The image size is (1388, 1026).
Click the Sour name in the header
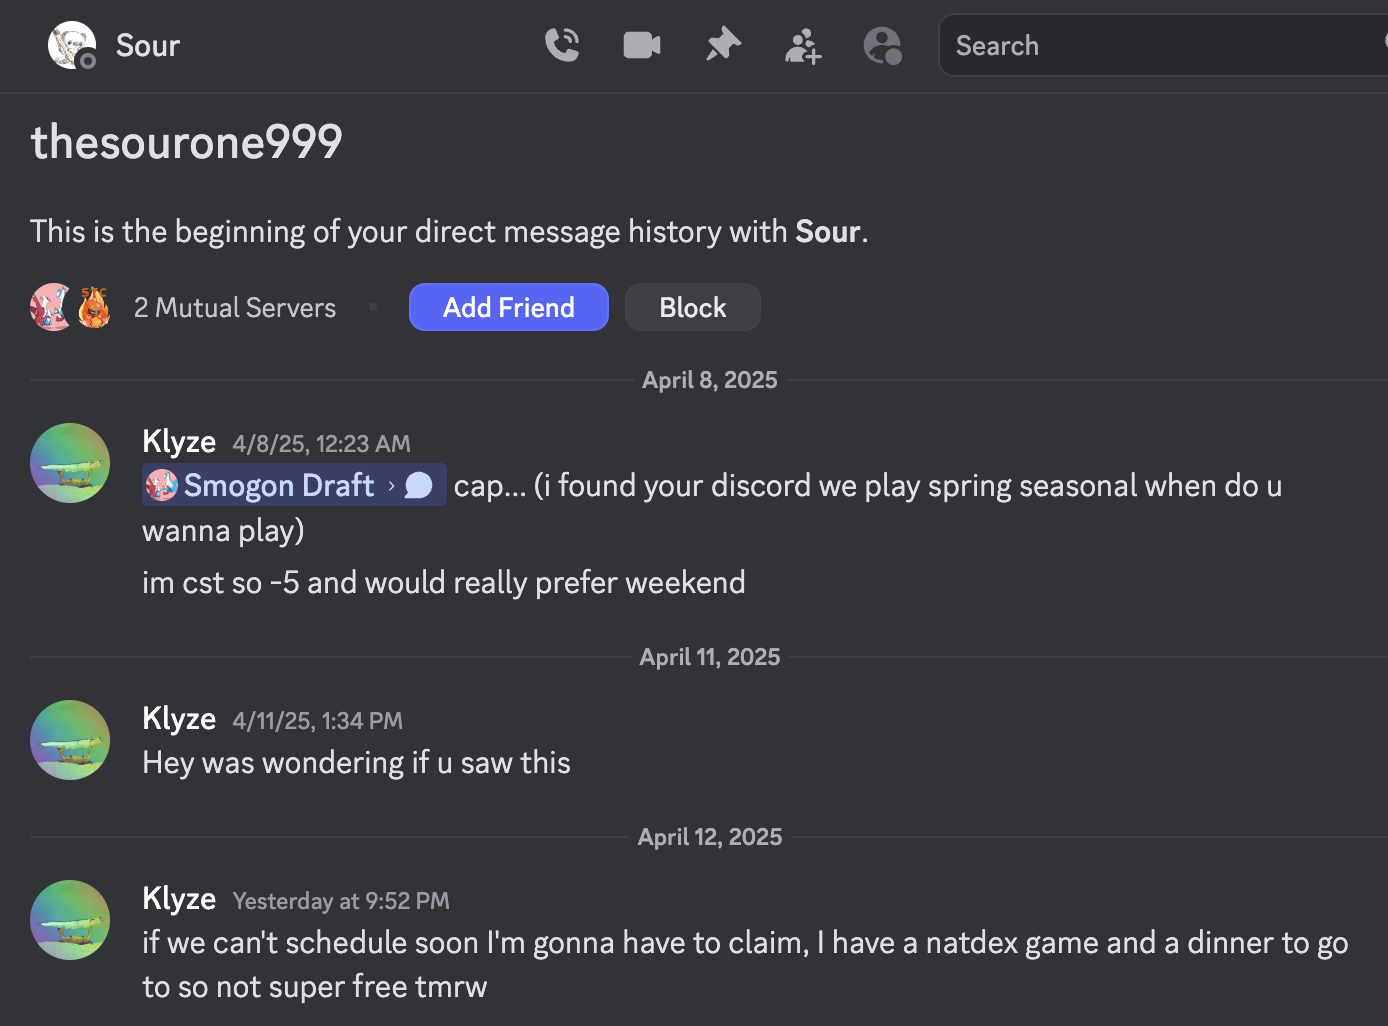[x=148, y=45]
